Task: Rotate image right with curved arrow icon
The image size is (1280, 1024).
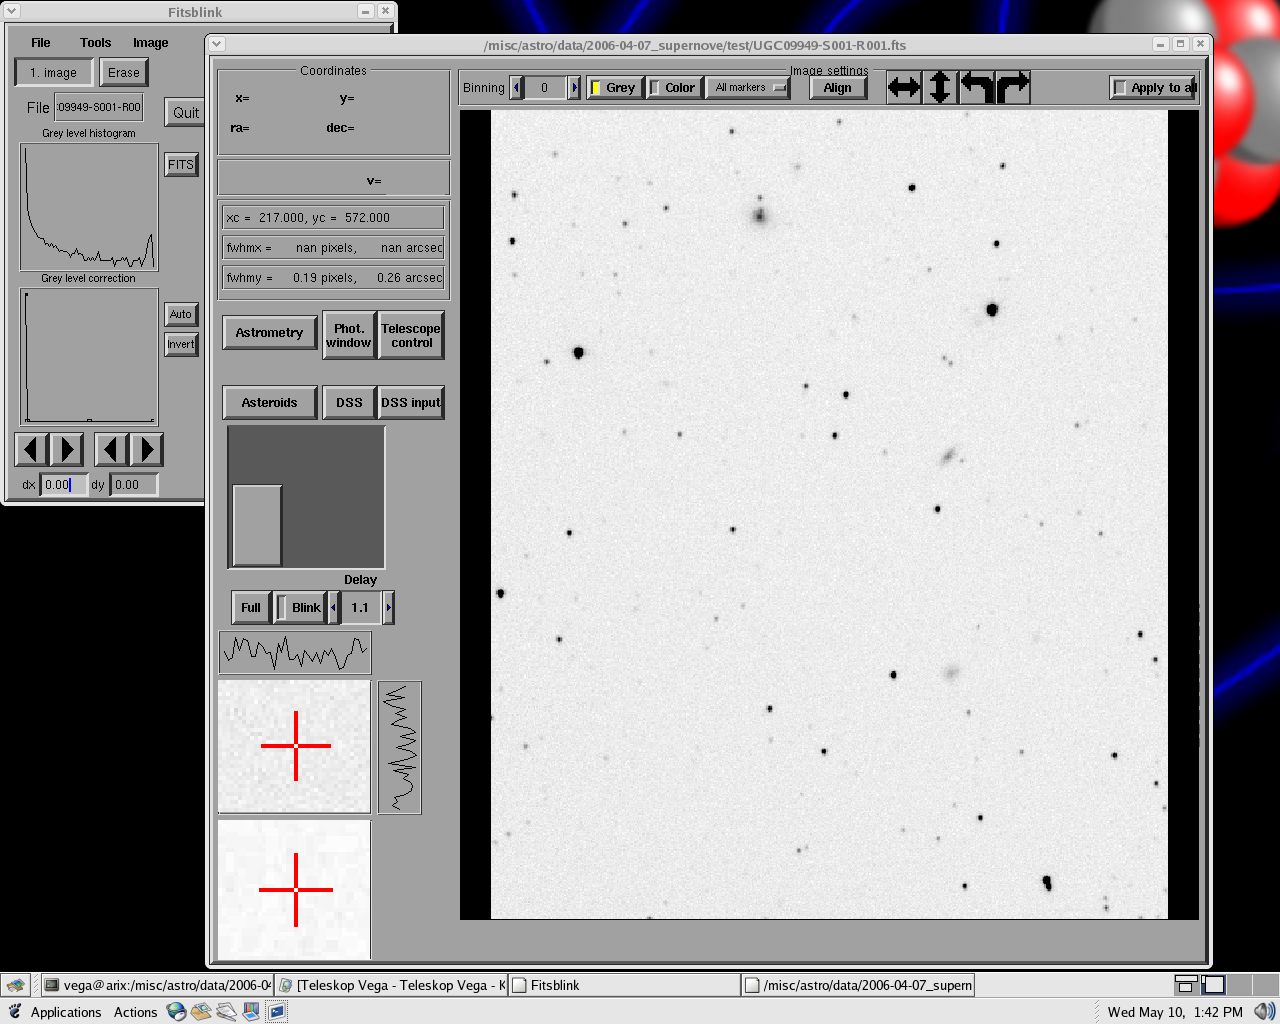Action: point(1012,87)
